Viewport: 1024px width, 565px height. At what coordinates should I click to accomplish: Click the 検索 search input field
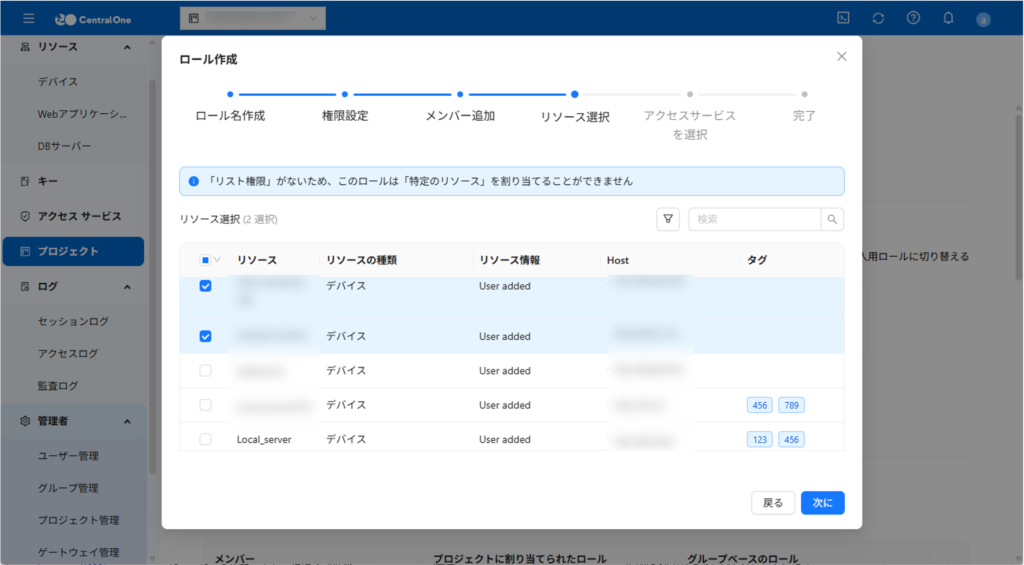click(754, 219)
